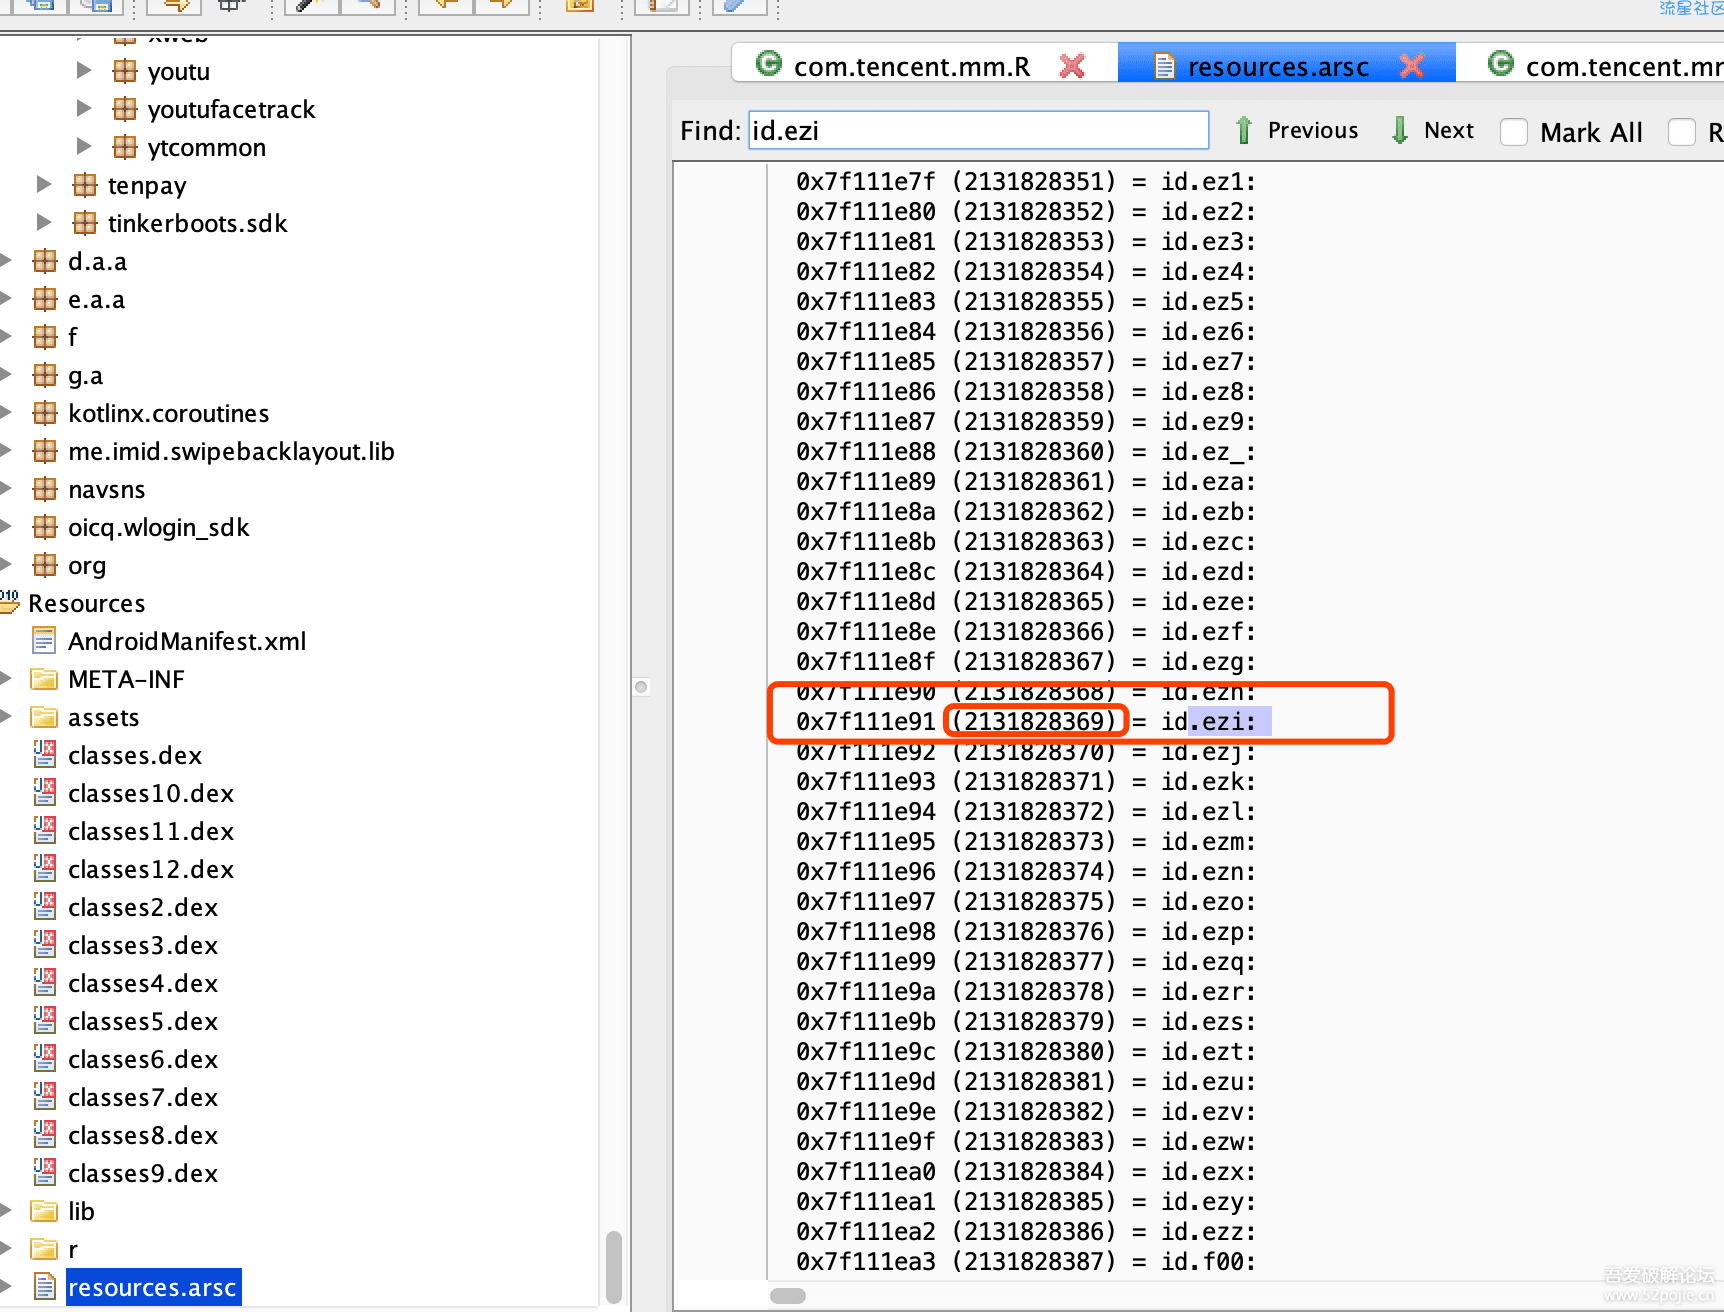Close the resources.arsc tab
Viewport: 1724px width, 1312px height.
(x=1411, y=66)
